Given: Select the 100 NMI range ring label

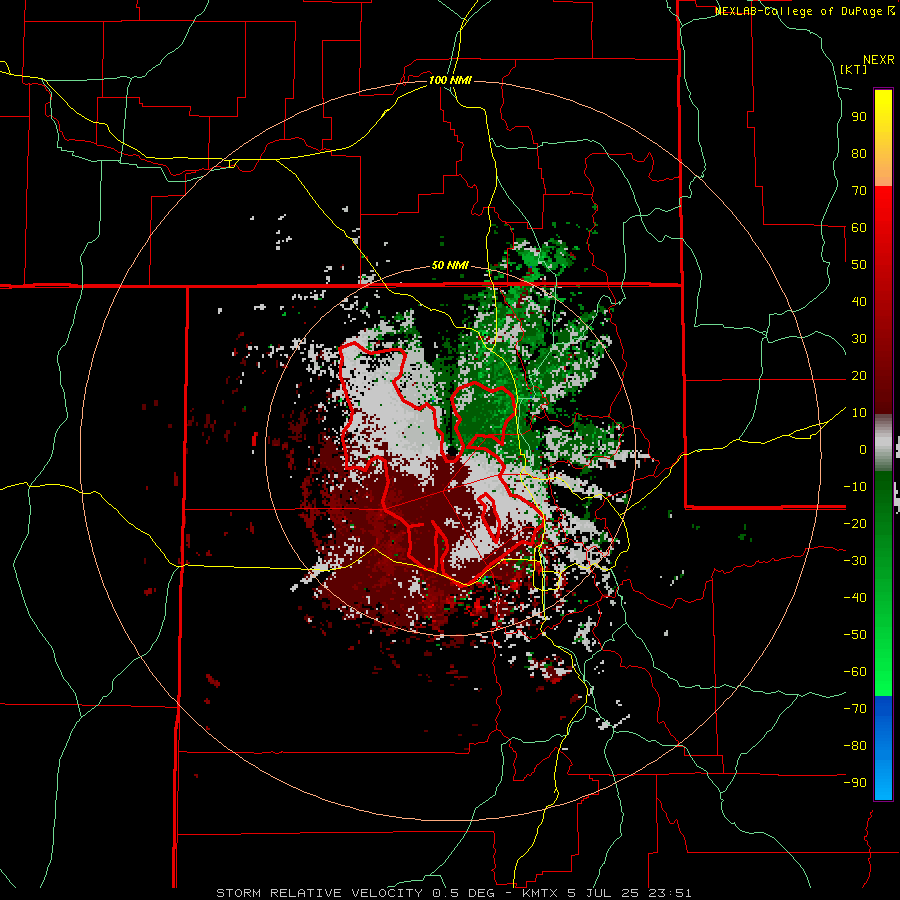Looking at the screenshot, I should [x=450, y=80].
